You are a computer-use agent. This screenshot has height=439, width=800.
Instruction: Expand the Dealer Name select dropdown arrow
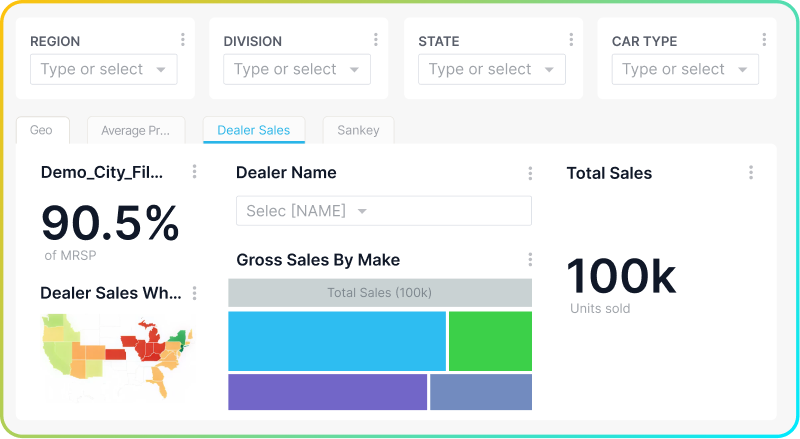point(362,211)
